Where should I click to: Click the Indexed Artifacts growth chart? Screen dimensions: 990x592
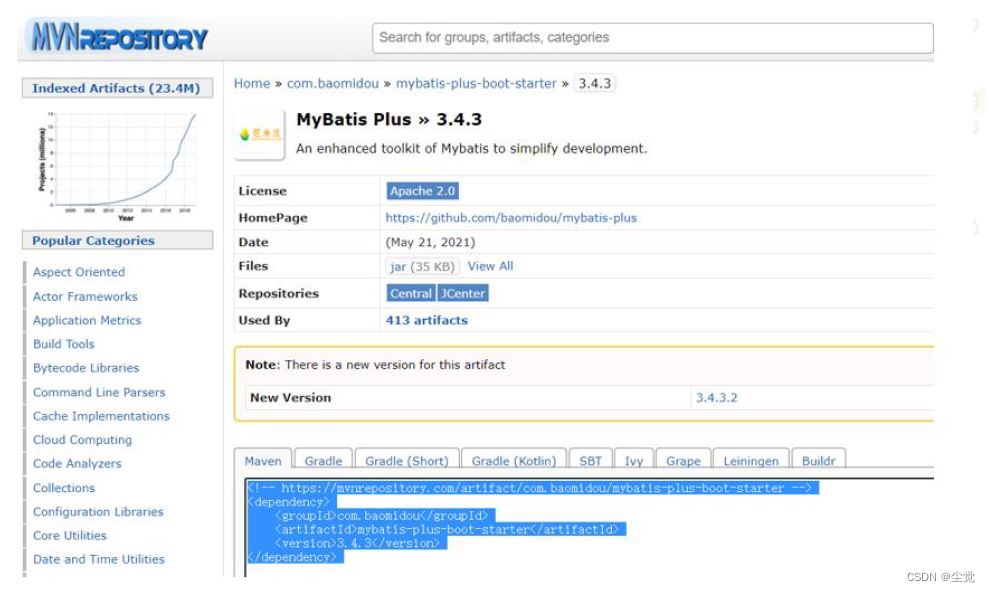[x=118, y=166]
